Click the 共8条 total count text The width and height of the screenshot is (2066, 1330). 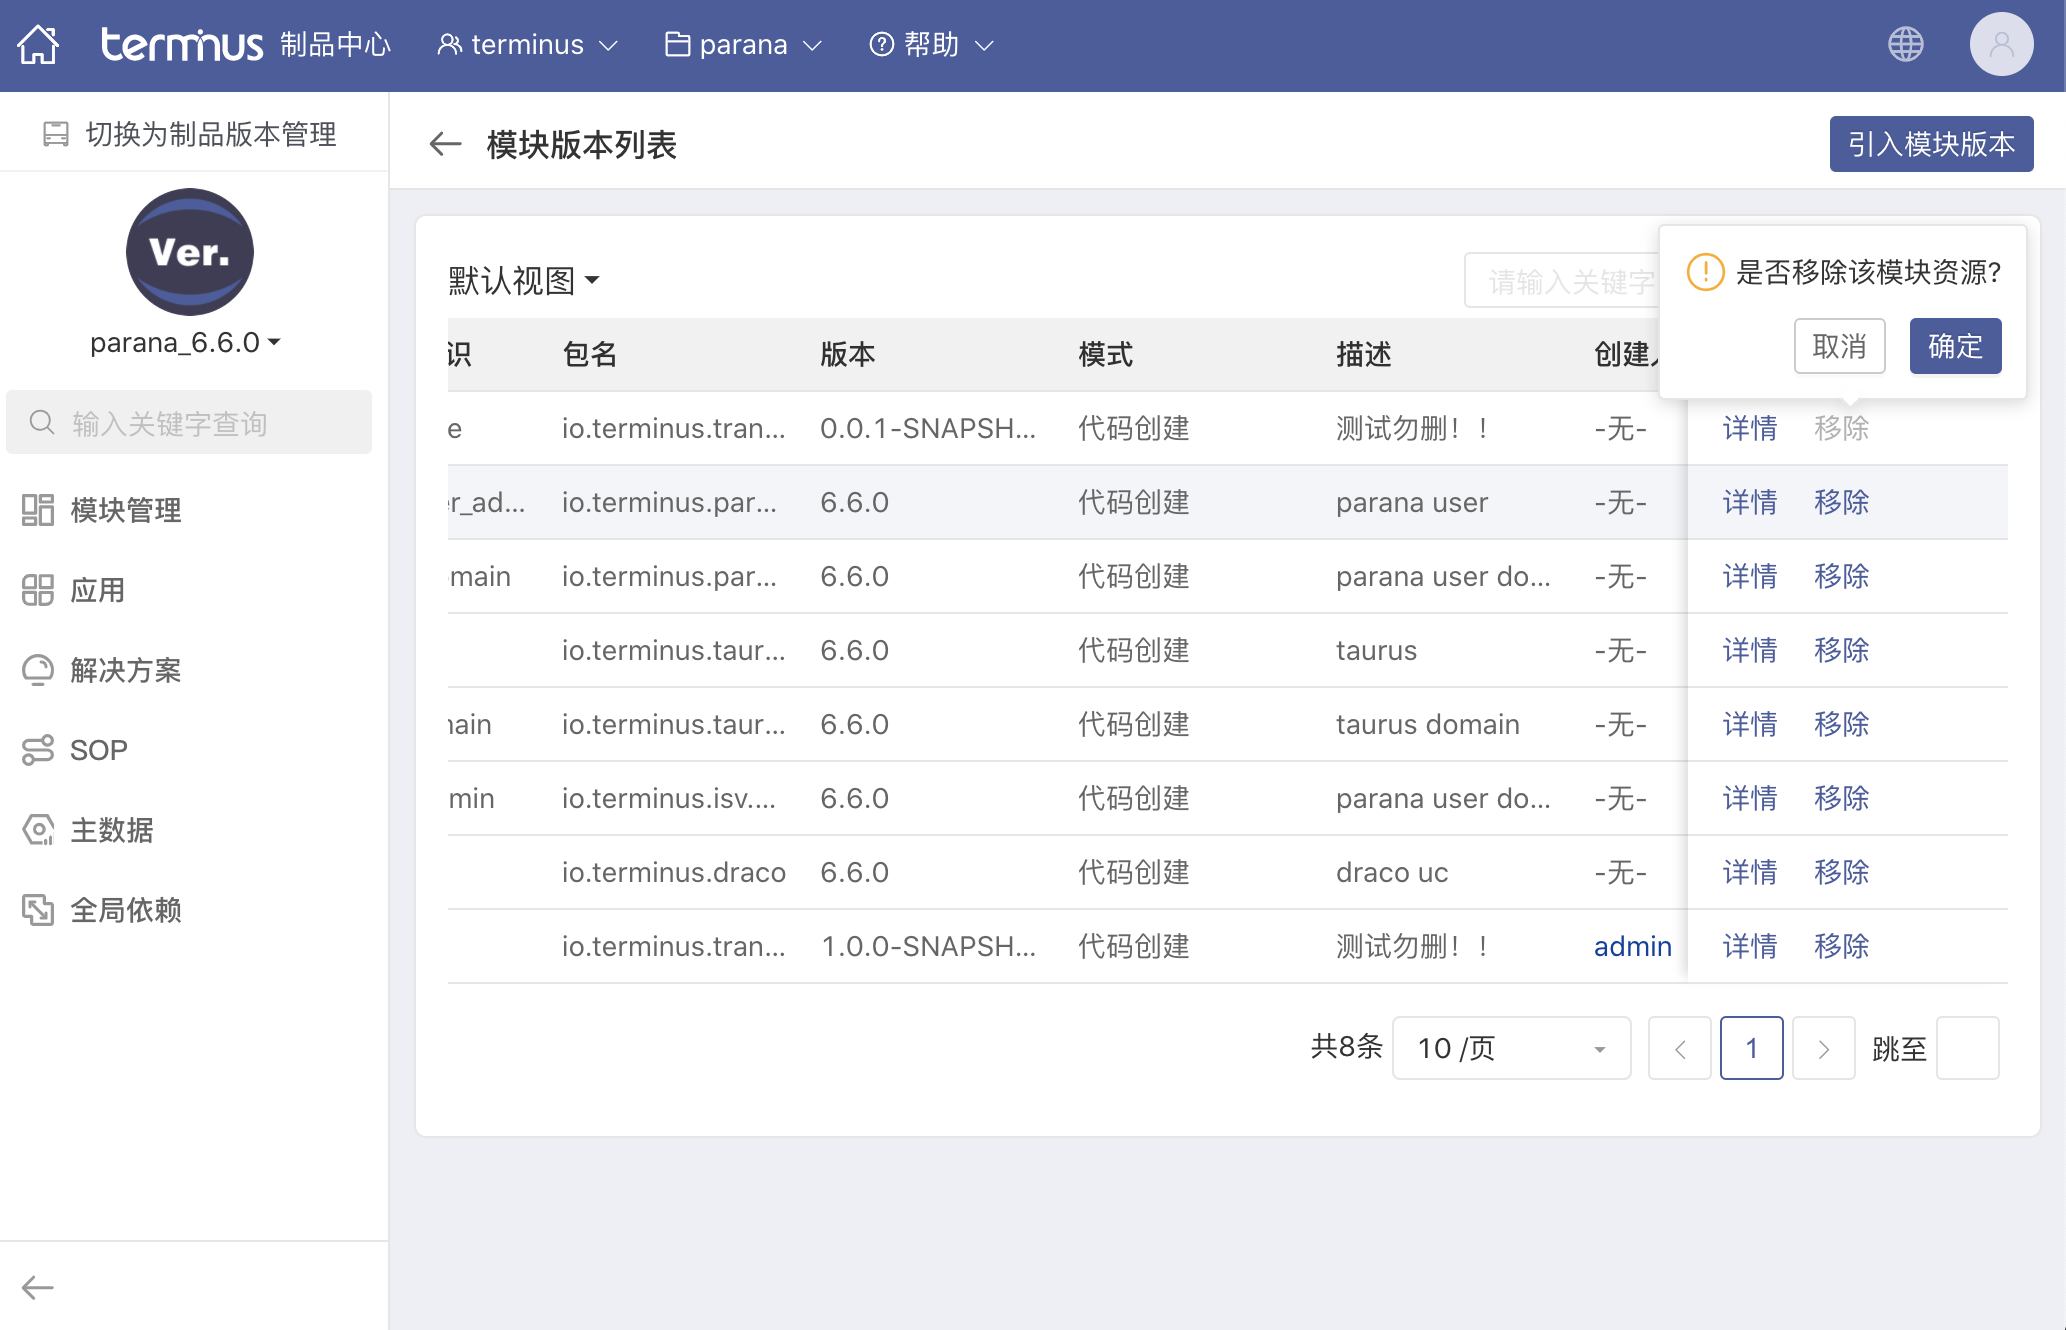[x=1346, y=1047]
